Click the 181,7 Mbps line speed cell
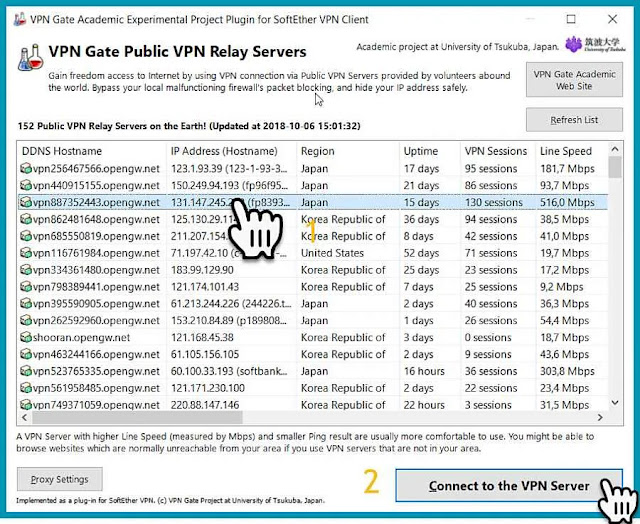 [567, 169]
